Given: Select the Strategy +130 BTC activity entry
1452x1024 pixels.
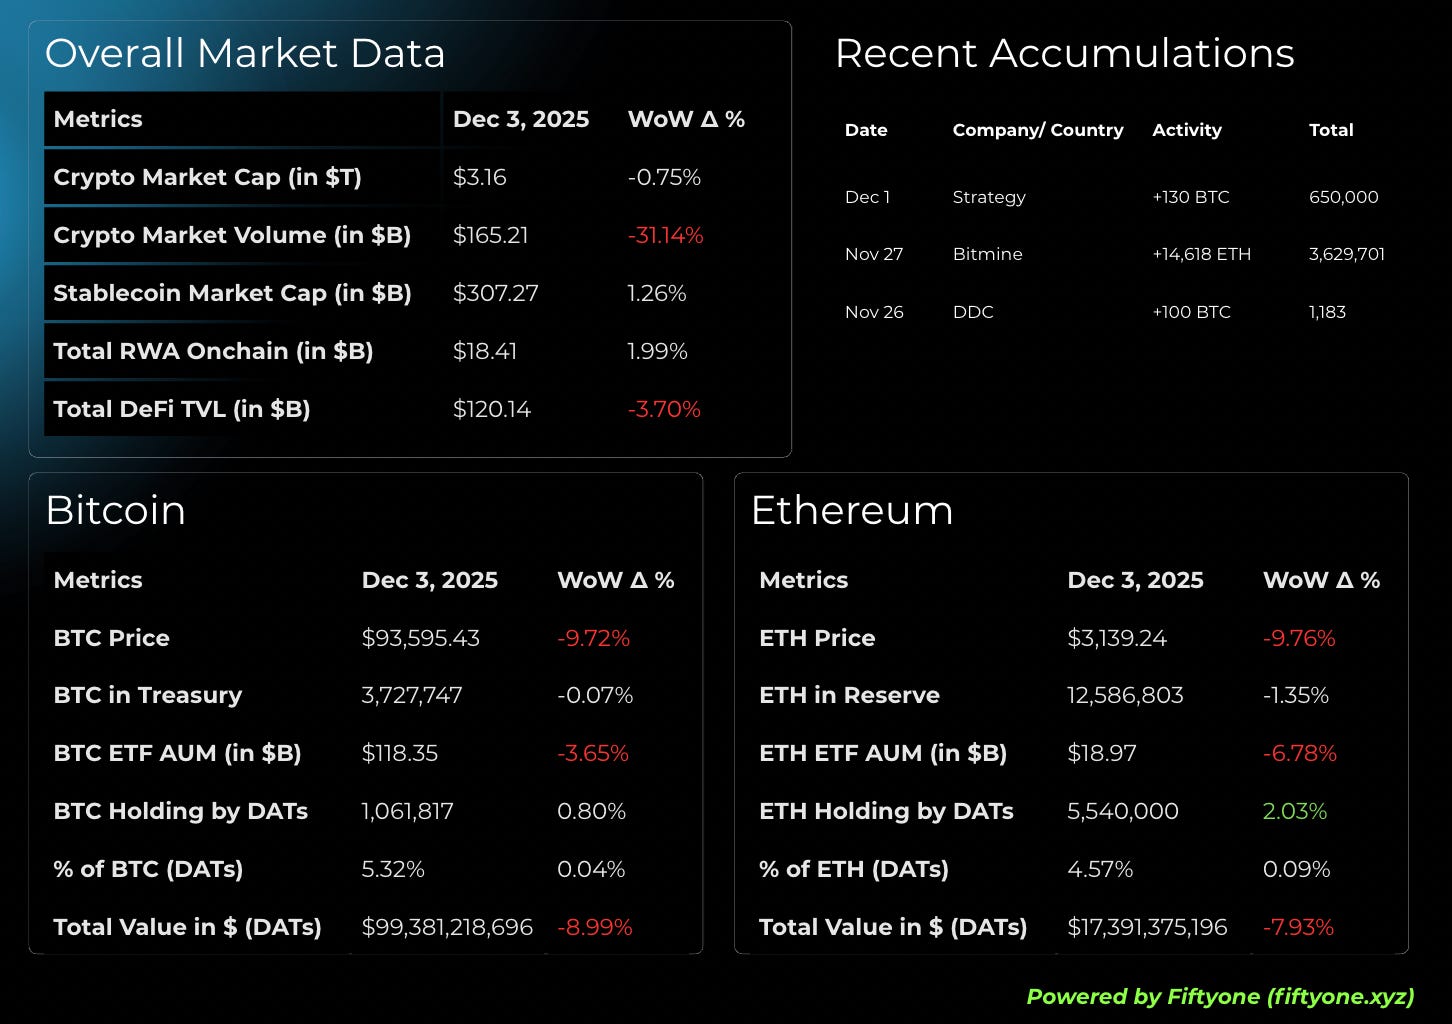Looking at the screenshot, I should pos(1190,197).
